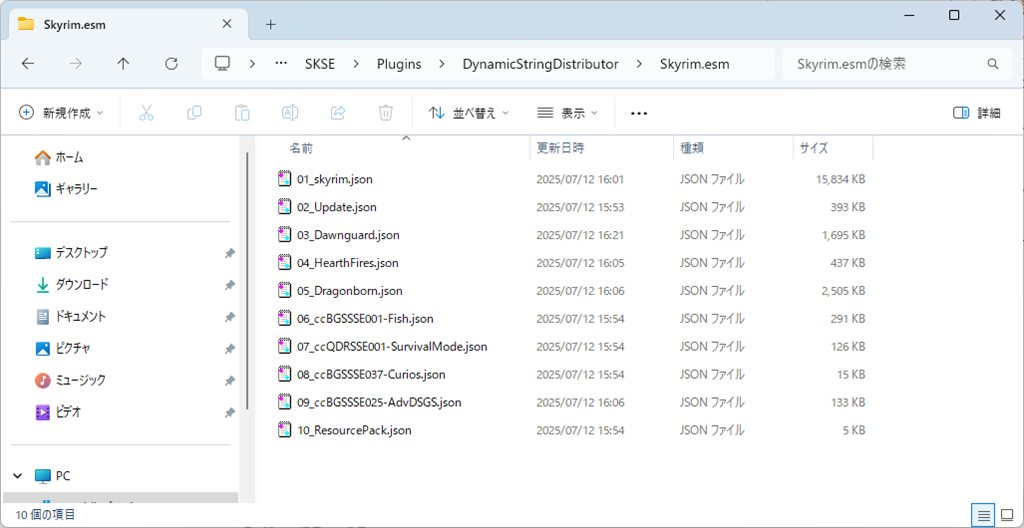This screenshot has width=1024, height=528.
Task: Go back with the left arrow
Action: pyautogui.click(x=27, y=63)
